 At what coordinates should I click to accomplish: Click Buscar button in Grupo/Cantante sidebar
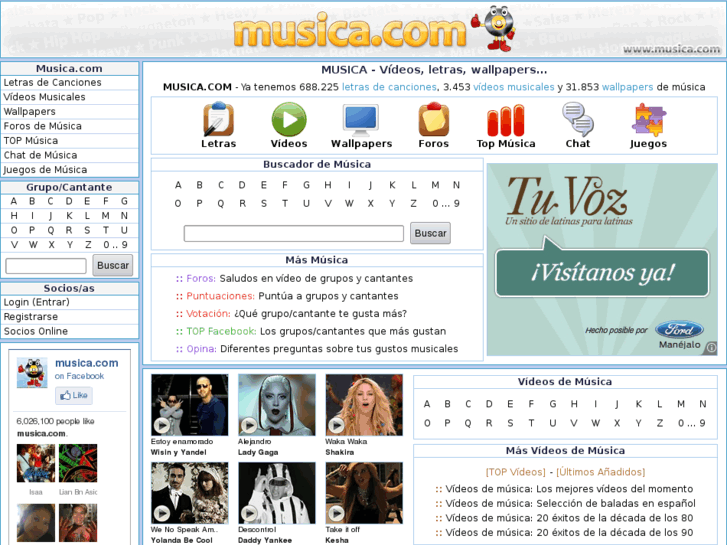[x=113, y=265]
